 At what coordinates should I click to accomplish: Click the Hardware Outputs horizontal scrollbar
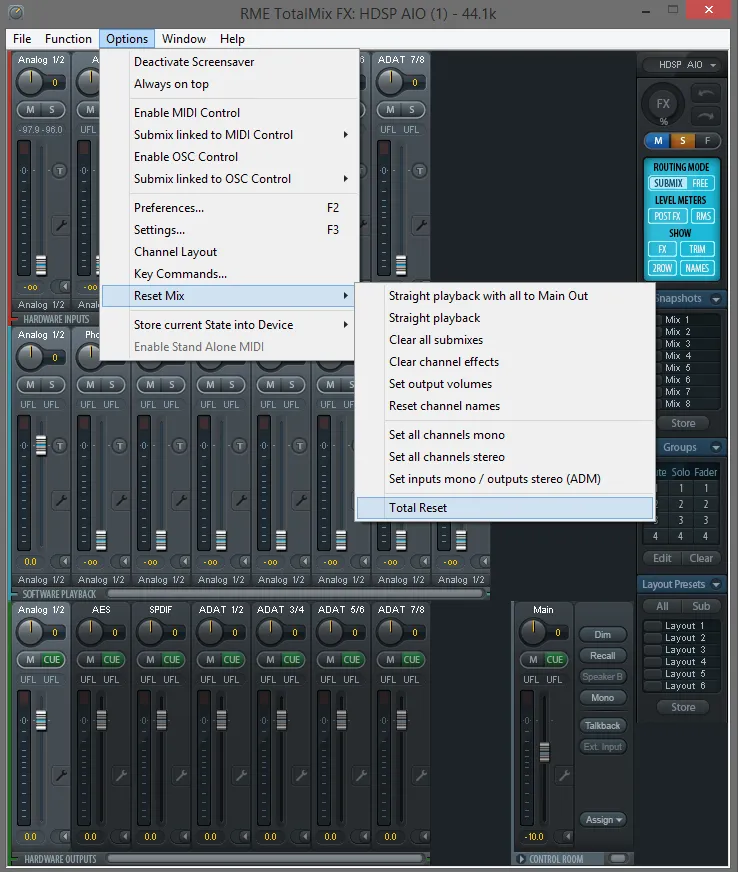tap(267, 858)
